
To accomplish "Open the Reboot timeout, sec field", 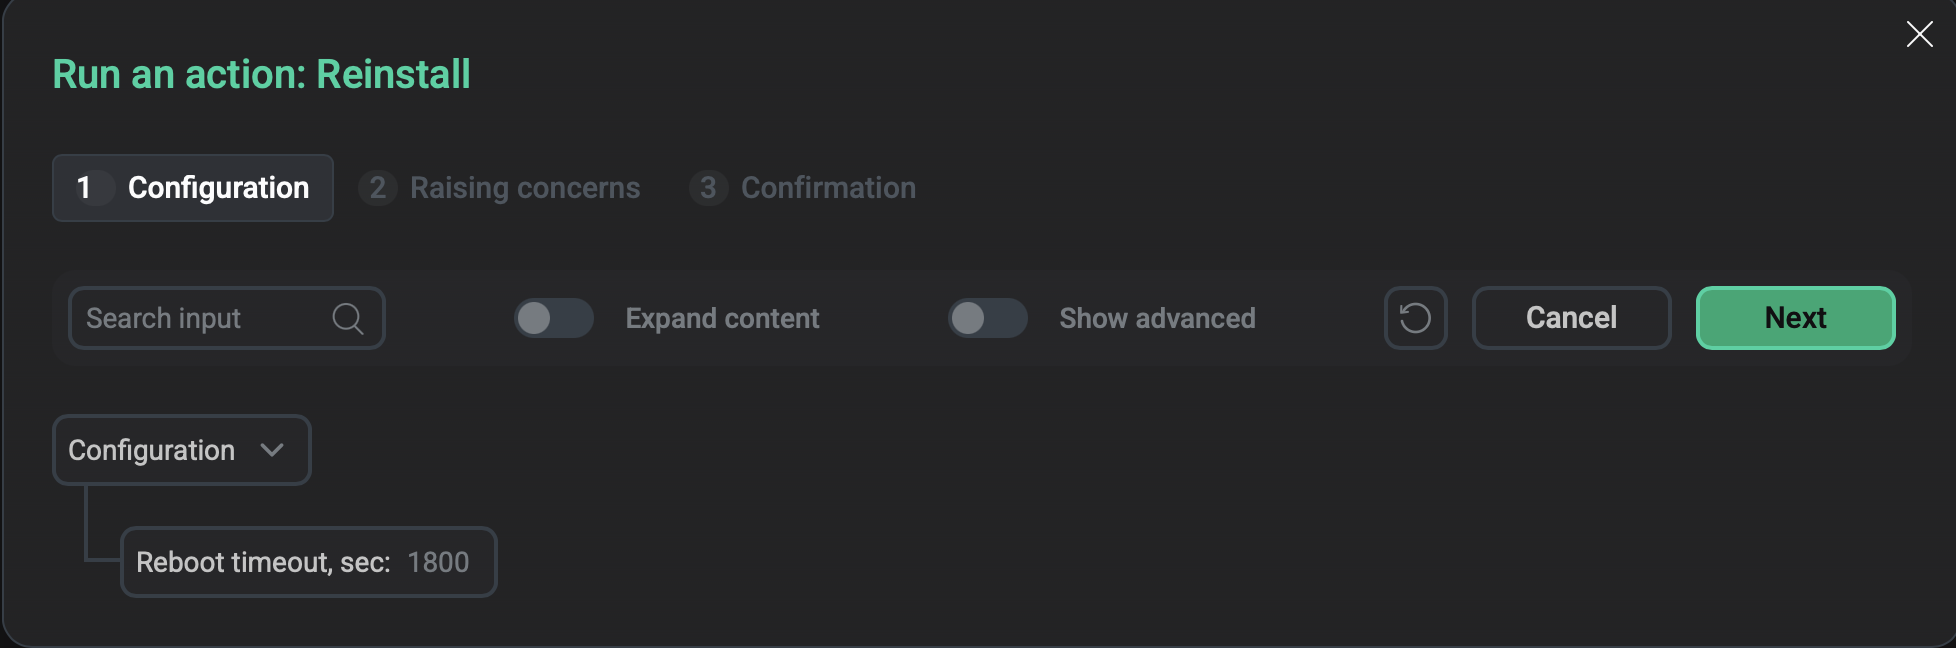I will coord(263,562).
